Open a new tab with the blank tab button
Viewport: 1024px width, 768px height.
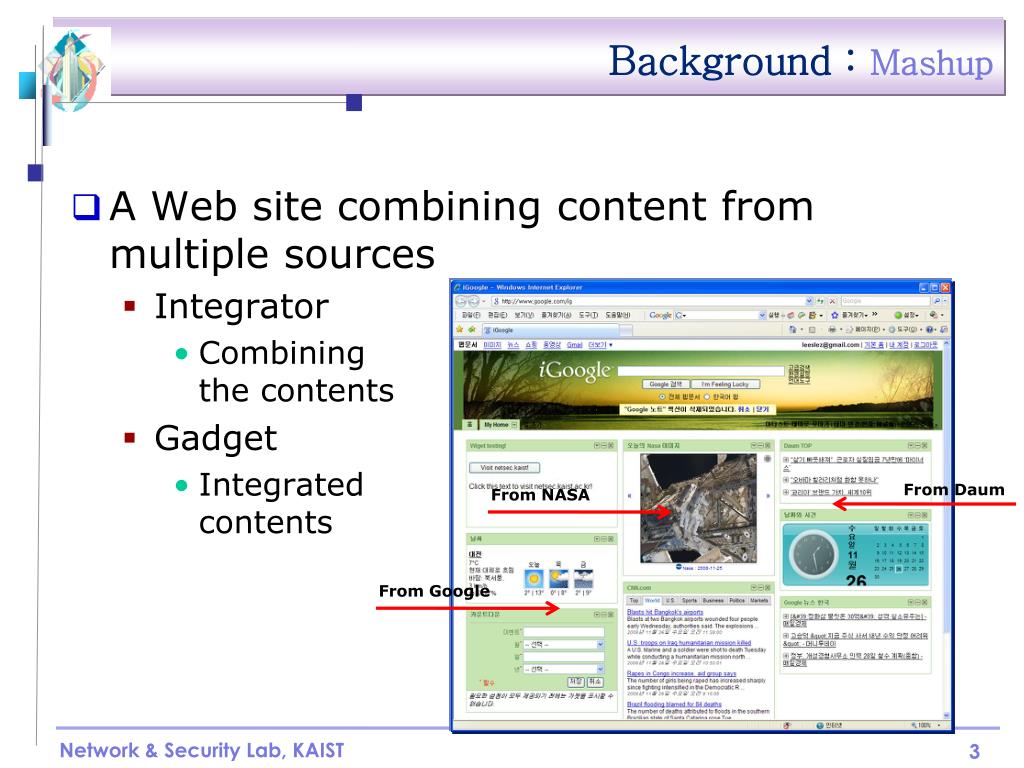pyautogui.click(x=626, y=330)
